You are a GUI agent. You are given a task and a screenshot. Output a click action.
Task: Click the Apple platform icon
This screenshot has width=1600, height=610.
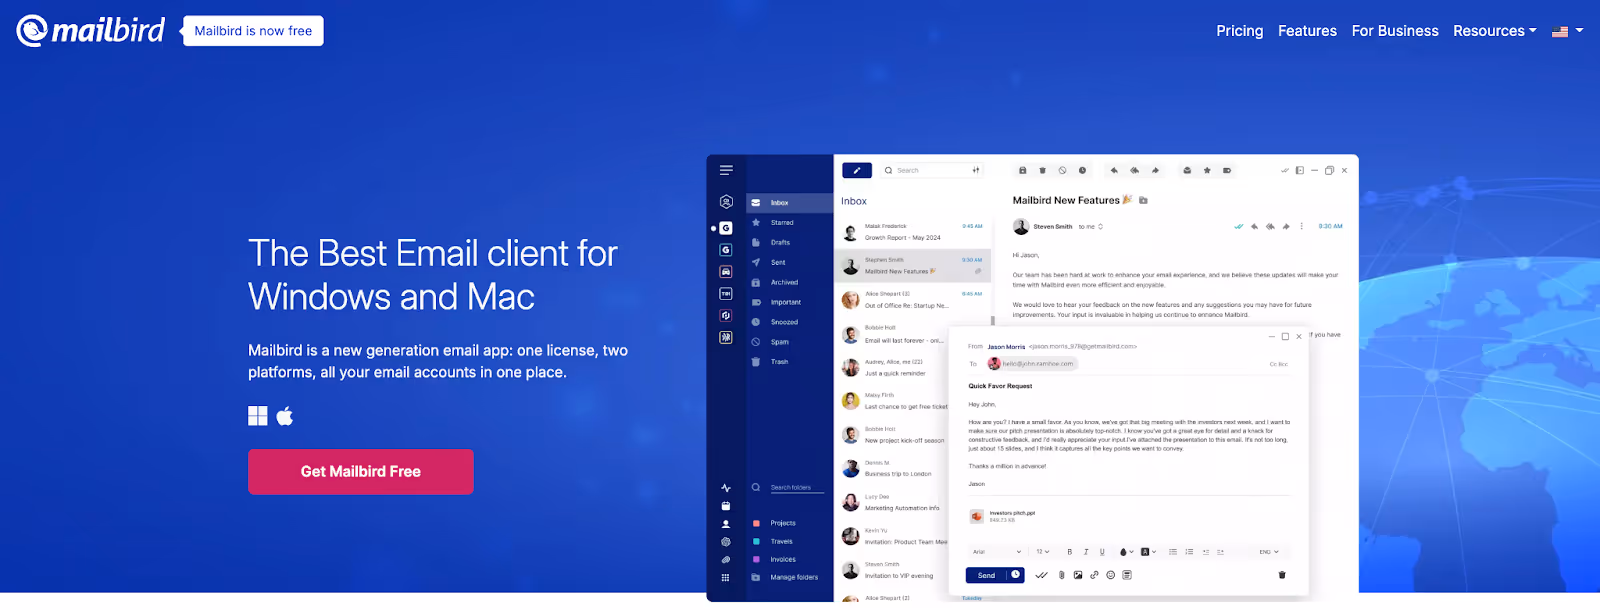(x=285, y=416)
